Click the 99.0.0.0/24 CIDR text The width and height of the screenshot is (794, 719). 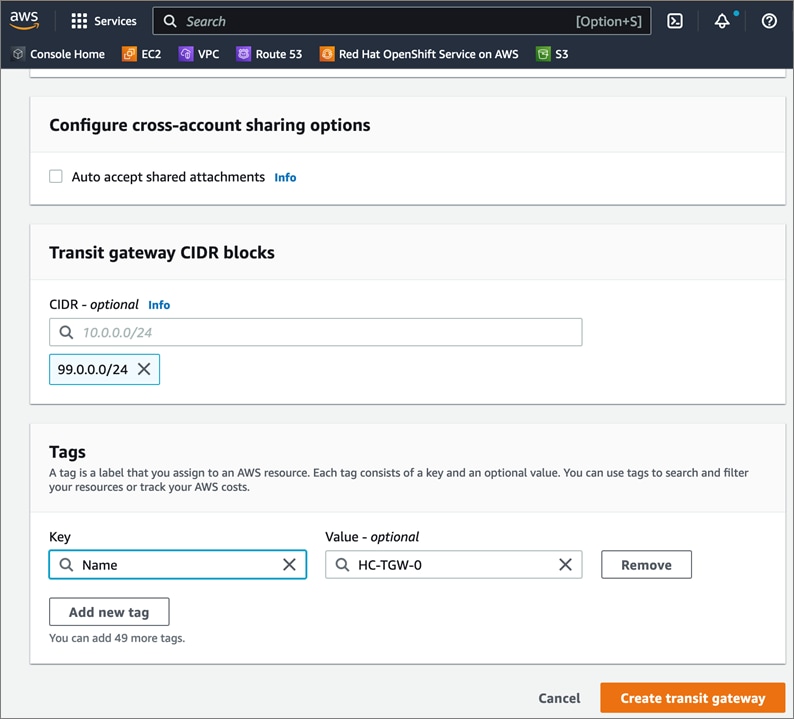[x=93, y=370]
